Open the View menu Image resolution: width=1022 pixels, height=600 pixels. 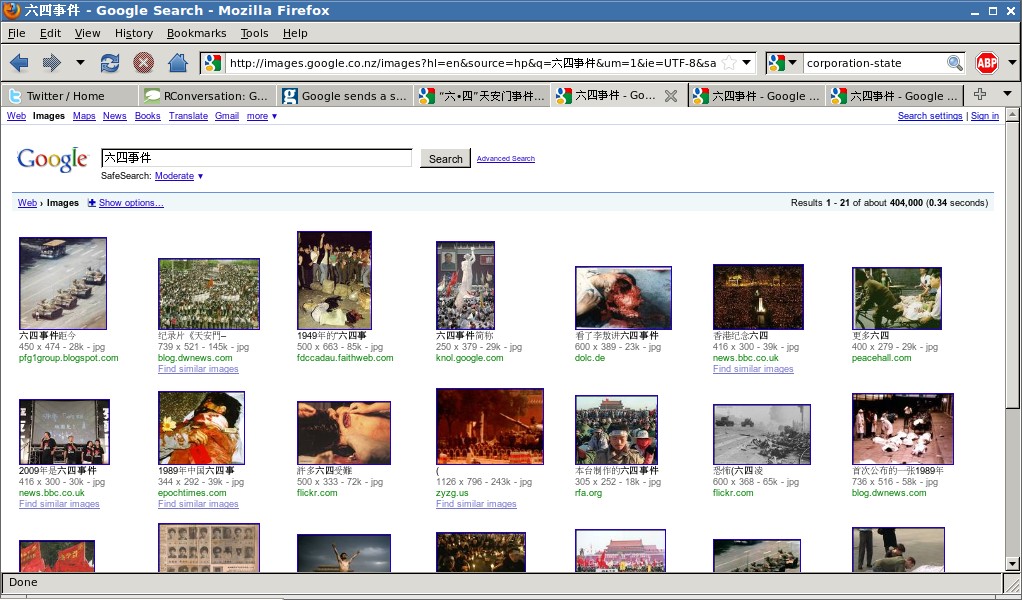point(87,33)
